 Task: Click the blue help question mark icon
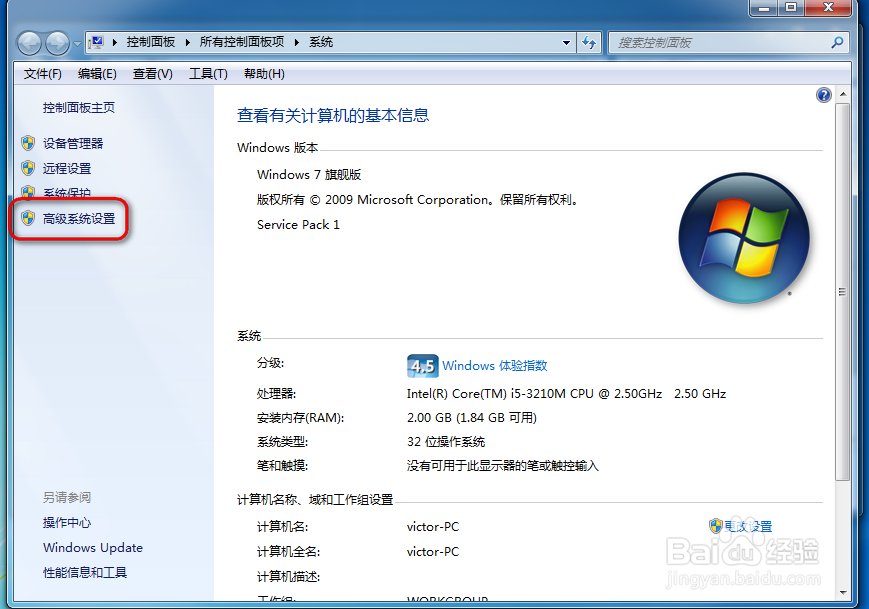(x=824, y=95)
